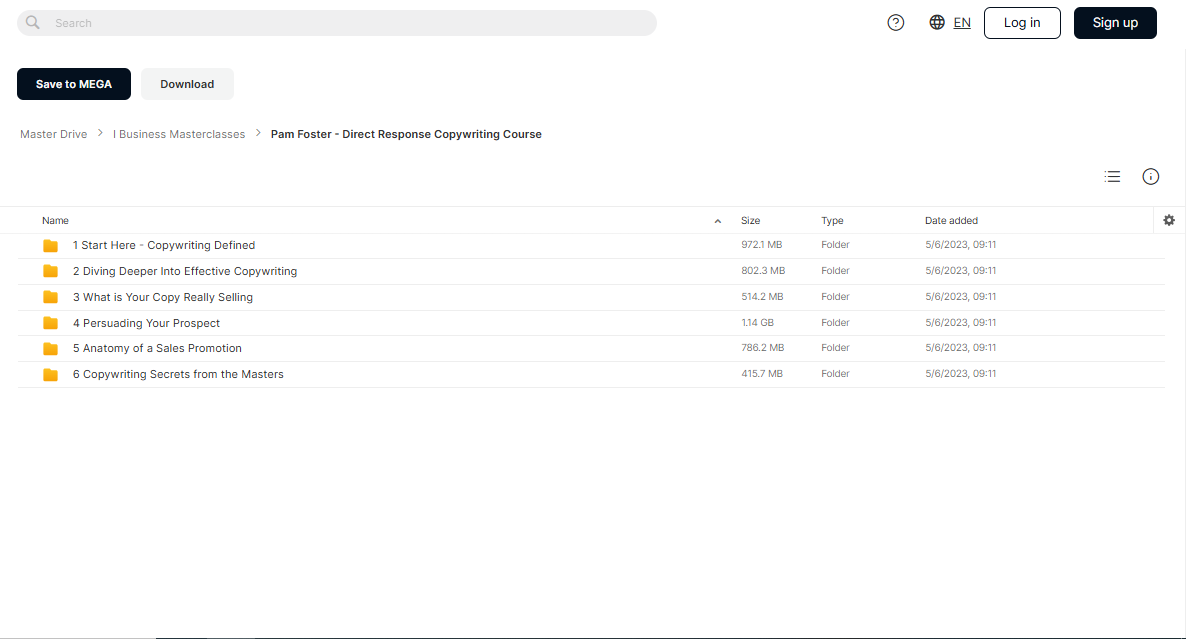Select '1 Start Here - Copywriting Defined' folder

[x=163, y=245]
